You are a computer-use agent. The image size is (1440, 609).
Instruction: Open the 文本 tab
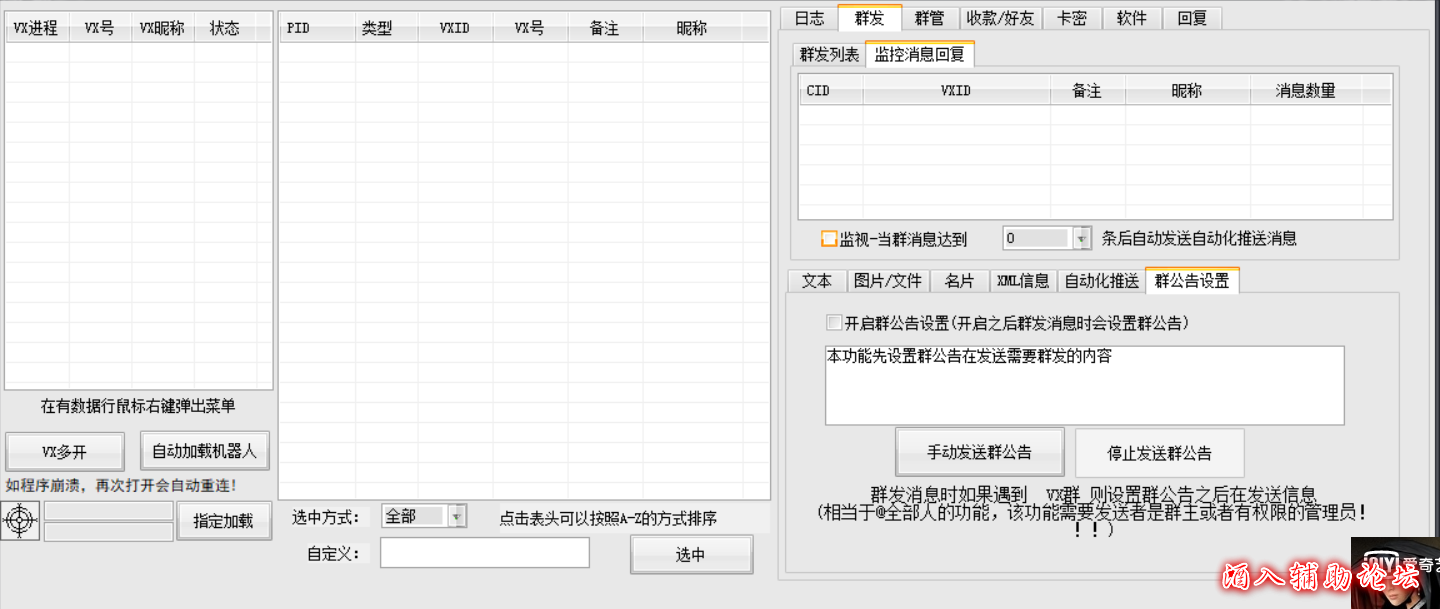pyautogui.click(x=816, y=281)
